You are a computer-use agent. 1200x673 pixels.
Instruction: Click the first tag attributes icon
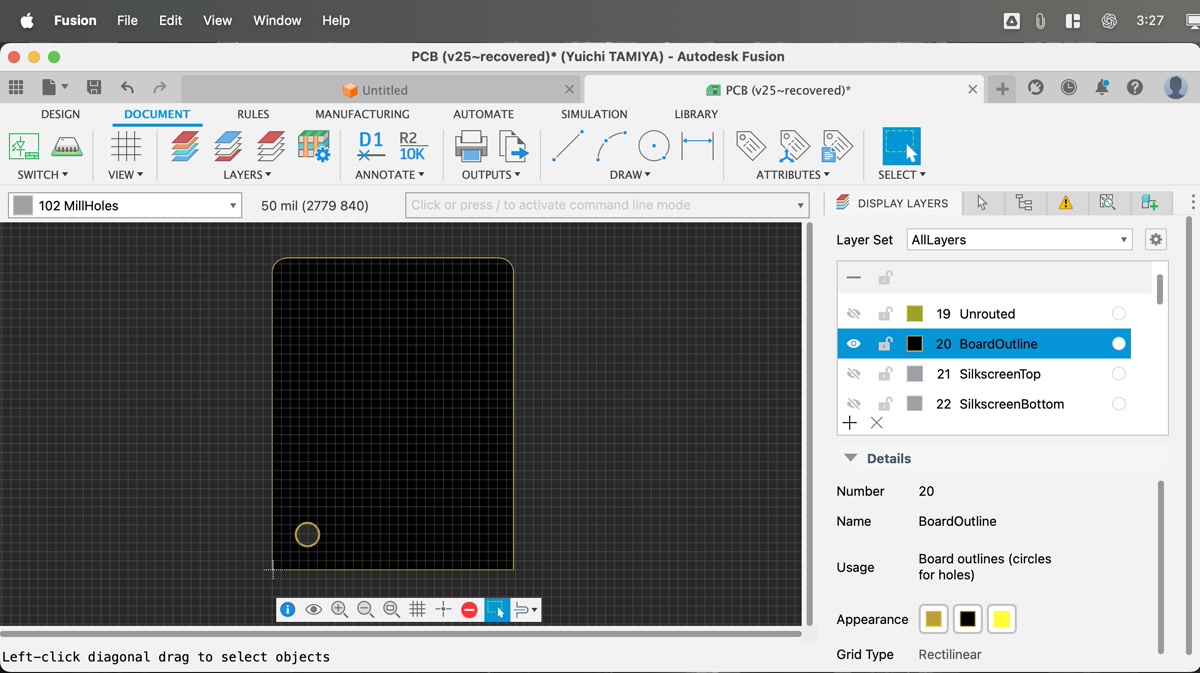751,146
